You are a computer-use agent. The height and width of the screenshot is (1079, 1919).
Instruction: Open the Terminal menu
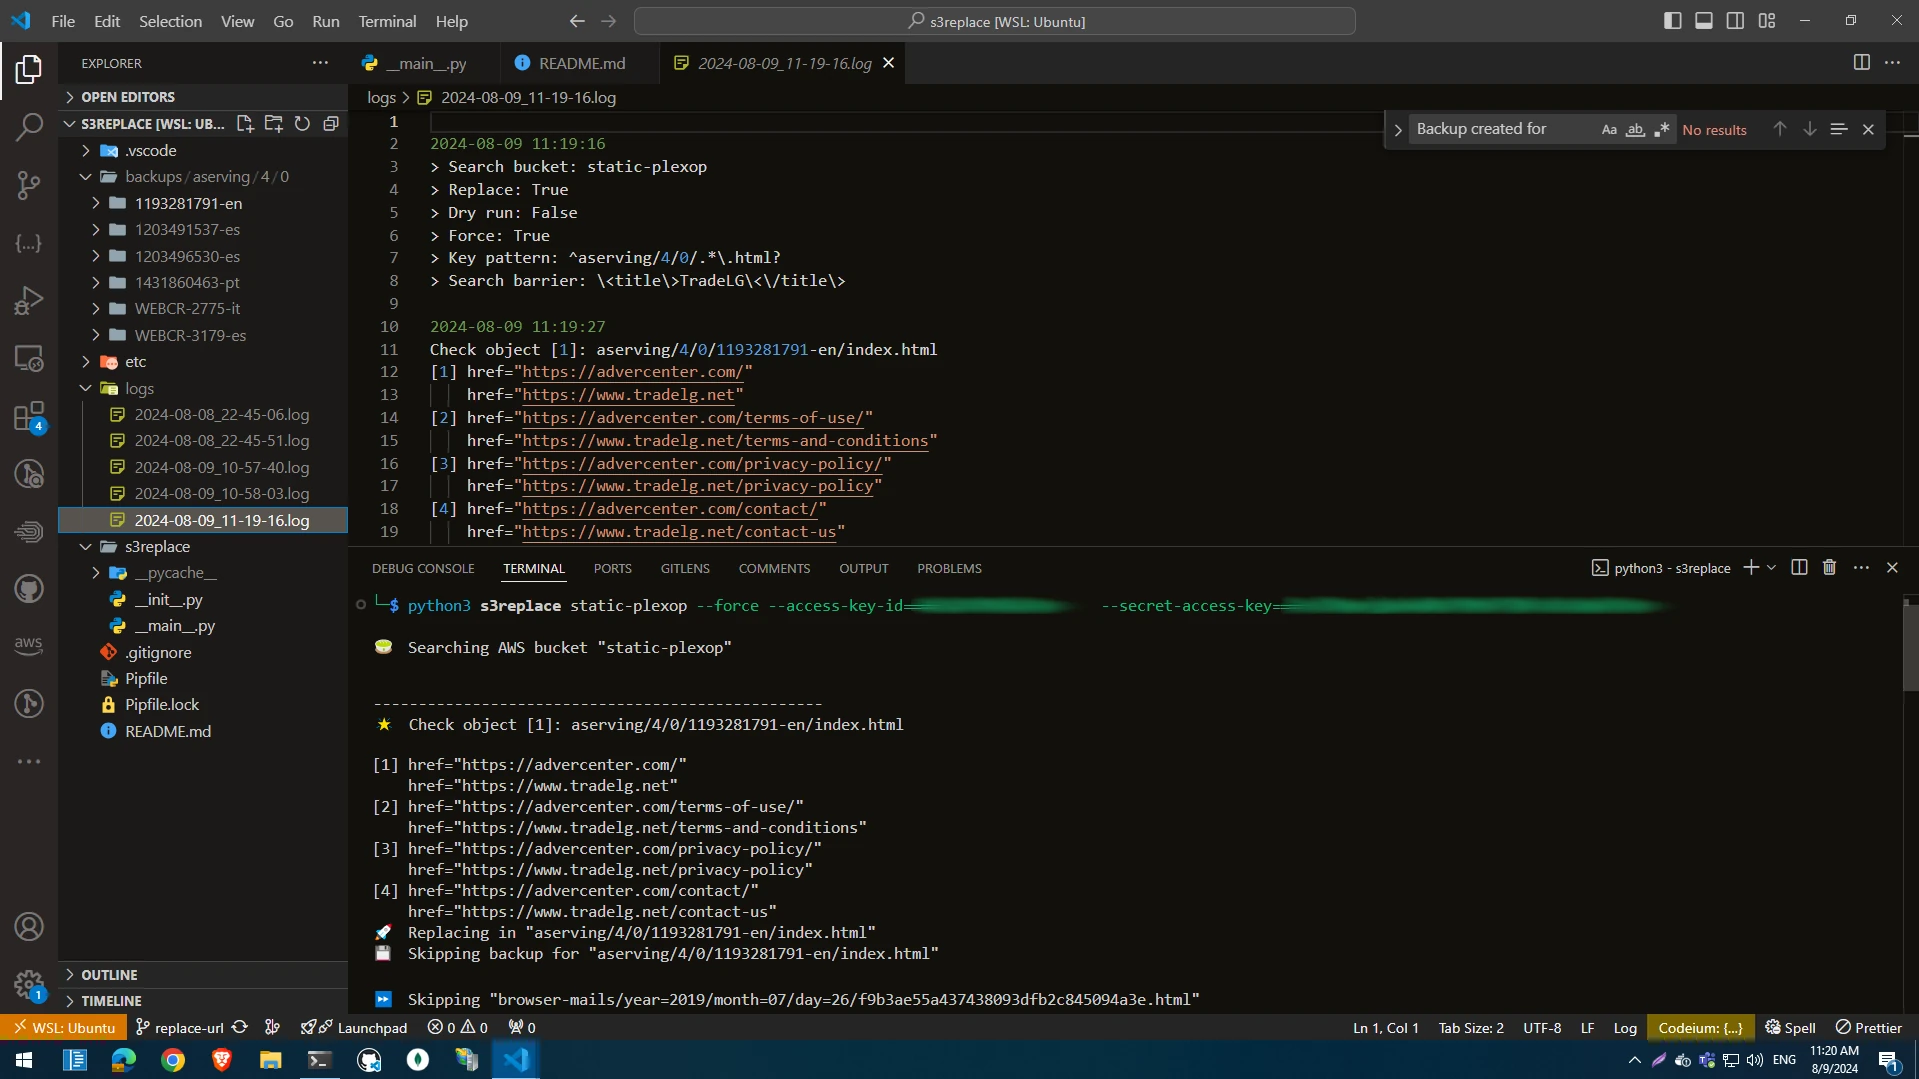click(x=387, y=21)
